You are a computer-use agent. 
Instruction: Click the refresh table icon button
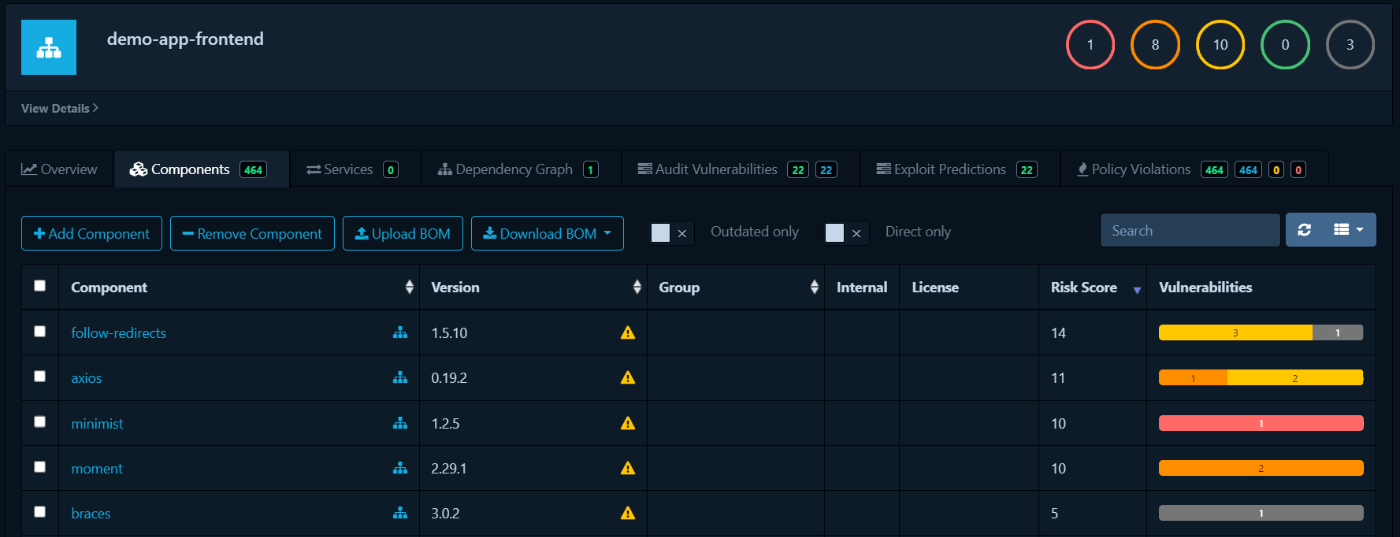coord(1304,230)
